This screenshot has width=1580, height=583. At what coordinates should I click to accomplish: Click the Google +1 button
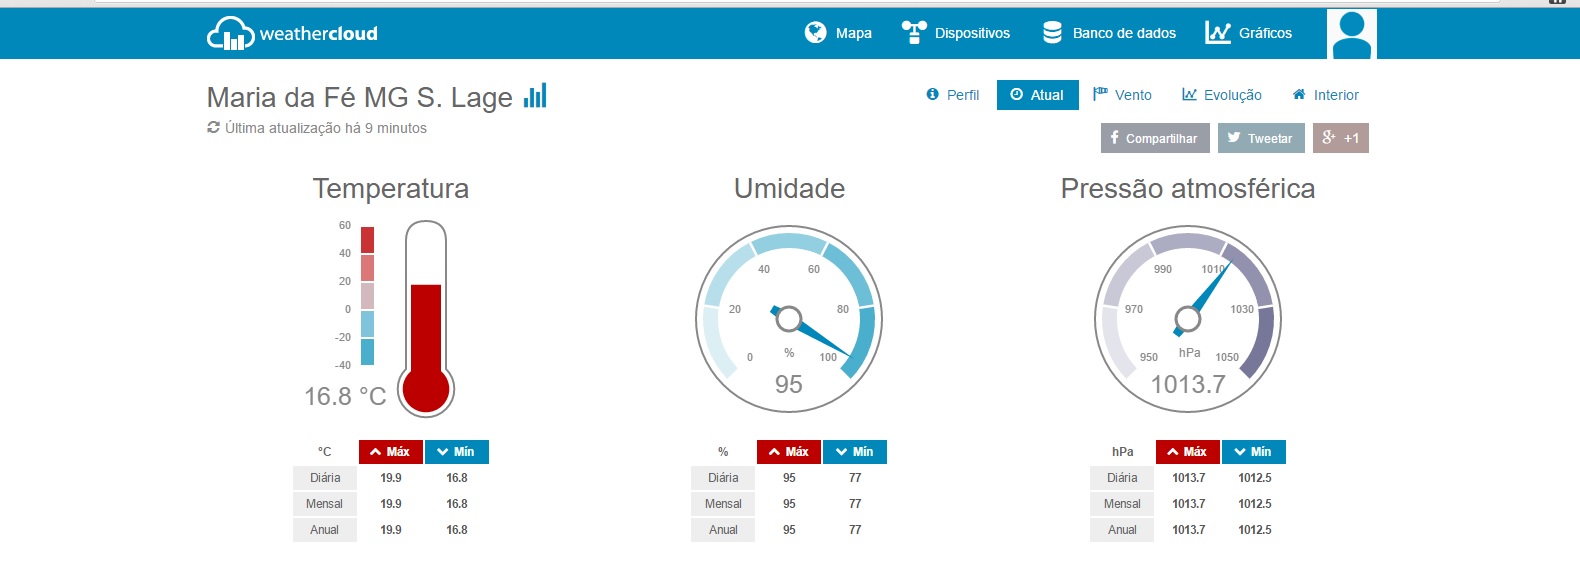point(1341,138)
